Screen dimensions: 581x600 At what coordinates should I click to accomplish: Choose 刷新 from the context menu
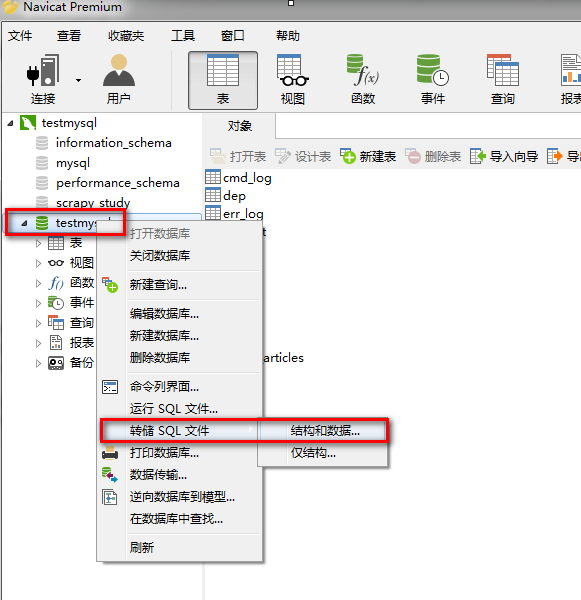180,548
